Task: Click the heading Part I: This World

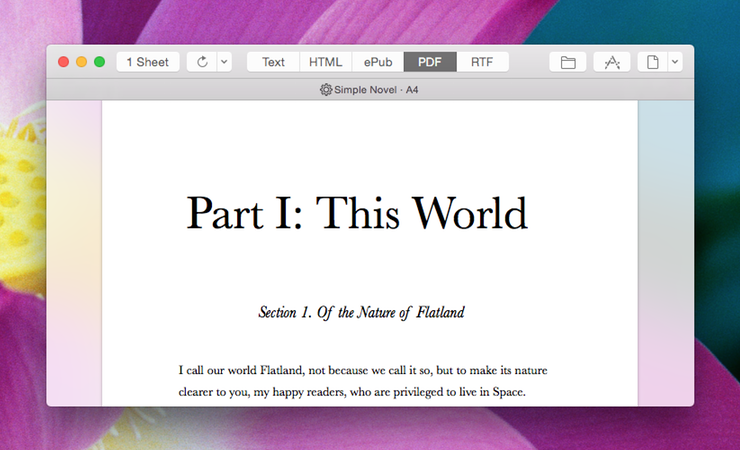Action: tap(357, 214)
